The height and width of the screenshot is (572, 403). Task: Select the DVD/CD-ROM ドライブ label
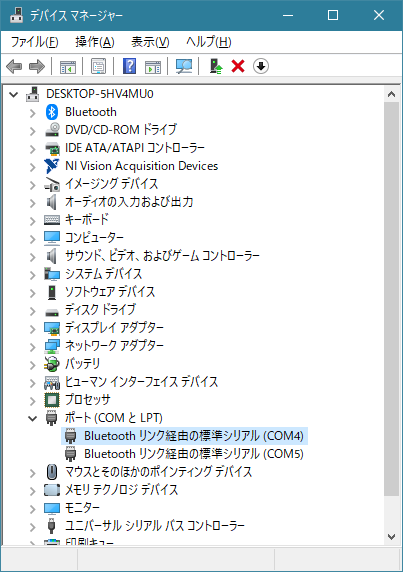(120, 130)
